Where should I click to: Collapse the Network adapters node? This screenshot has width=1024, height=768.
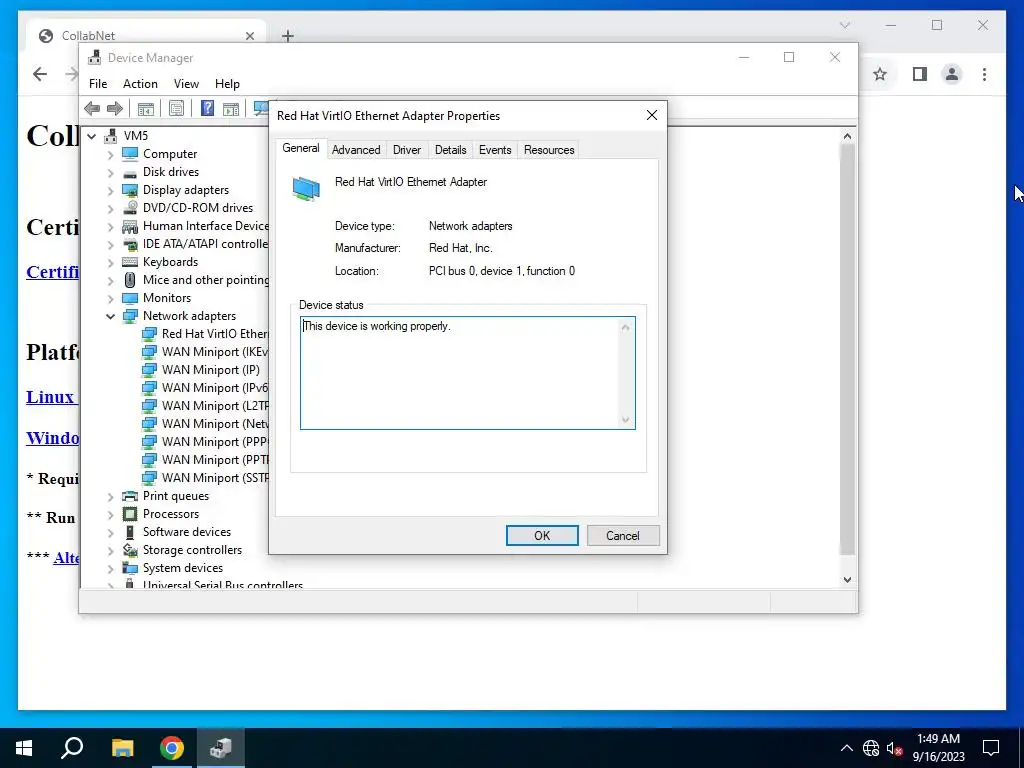point(110,316)
